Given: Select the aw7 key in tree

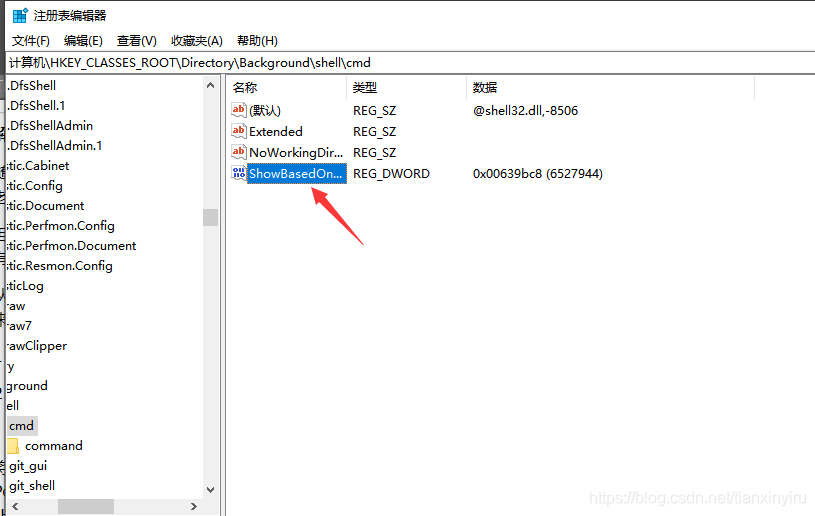Looking at the screenshot, I should (20, 326).
